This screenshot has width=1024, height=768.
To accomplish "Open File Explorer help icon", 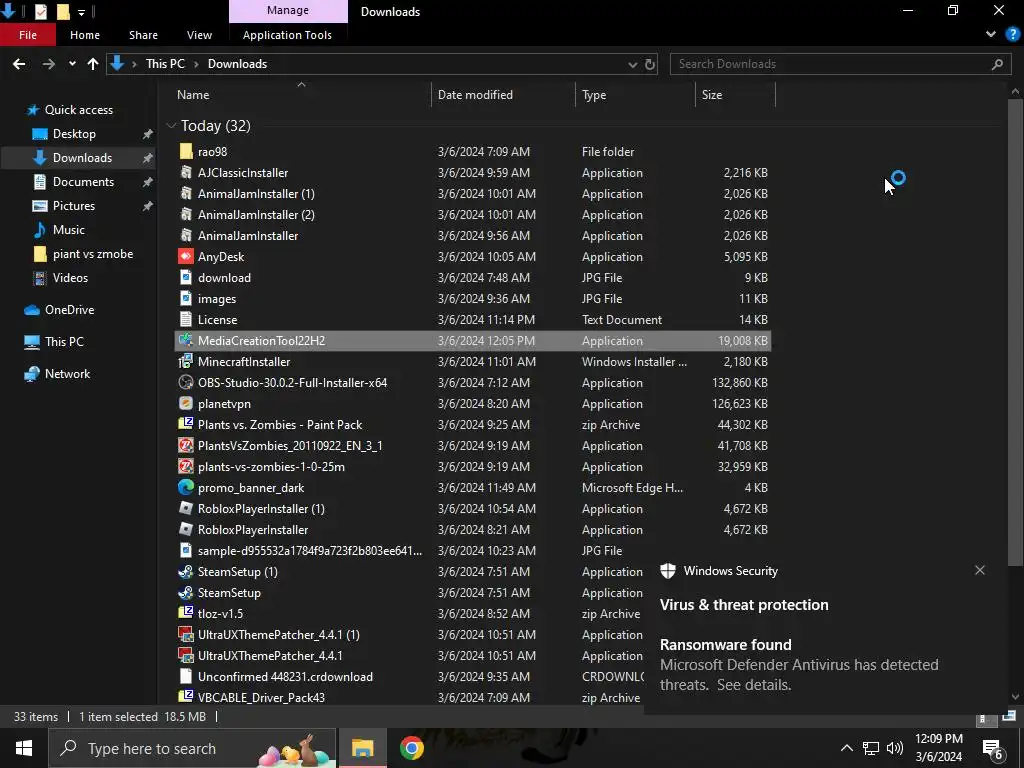I will (1012, 35).
